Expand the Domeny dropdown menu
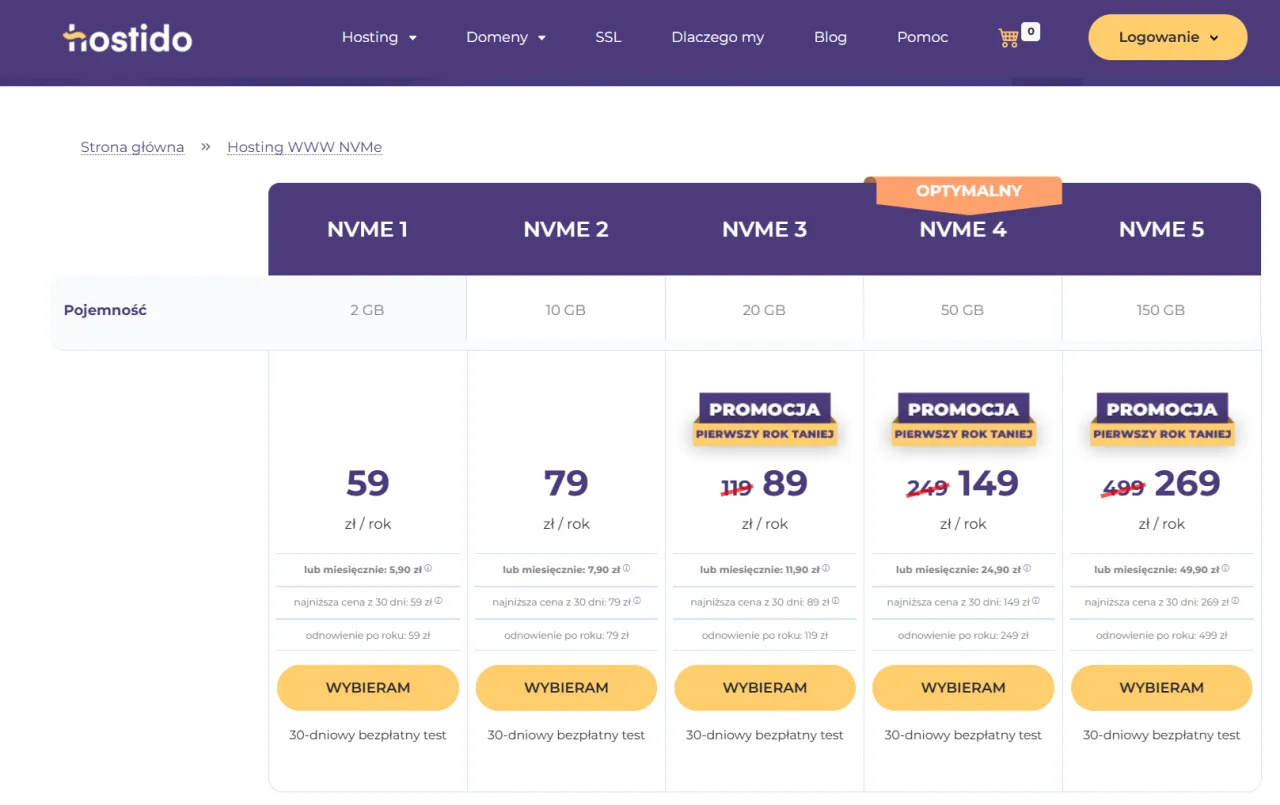The width and height of the screenshot is (1280, 805). (x=505, y=37)
